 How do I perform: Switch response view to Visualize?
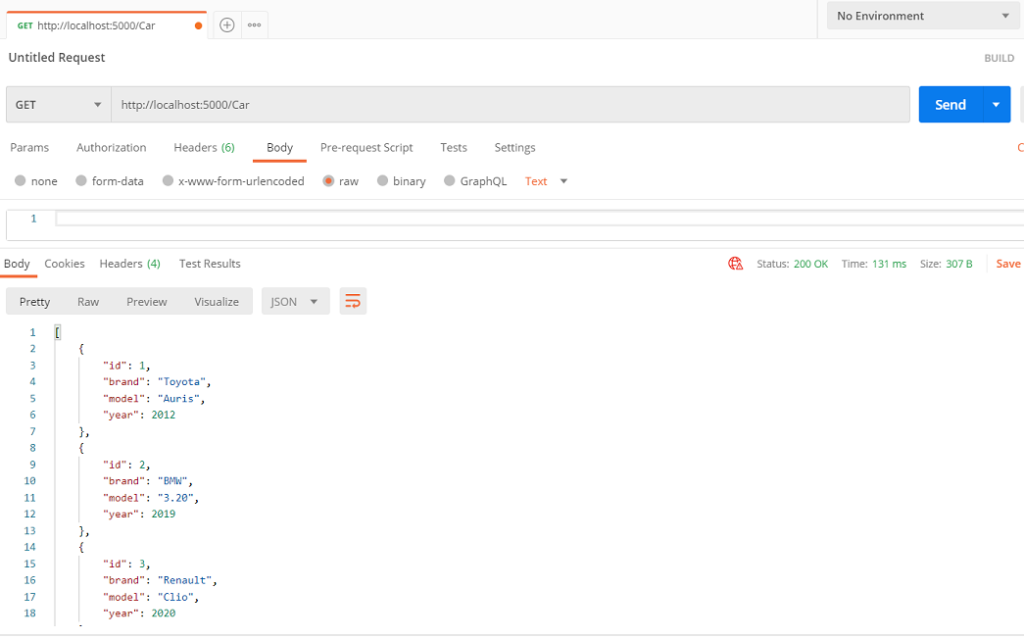[216, 302]
